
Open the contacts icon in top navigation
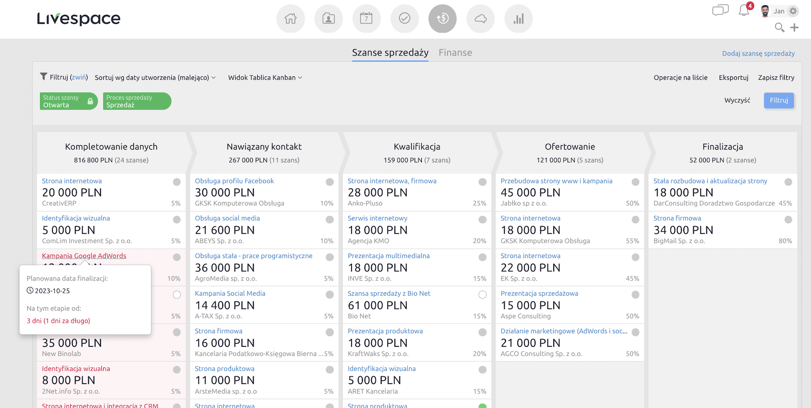pyautogui.click(x=328, y=19)
